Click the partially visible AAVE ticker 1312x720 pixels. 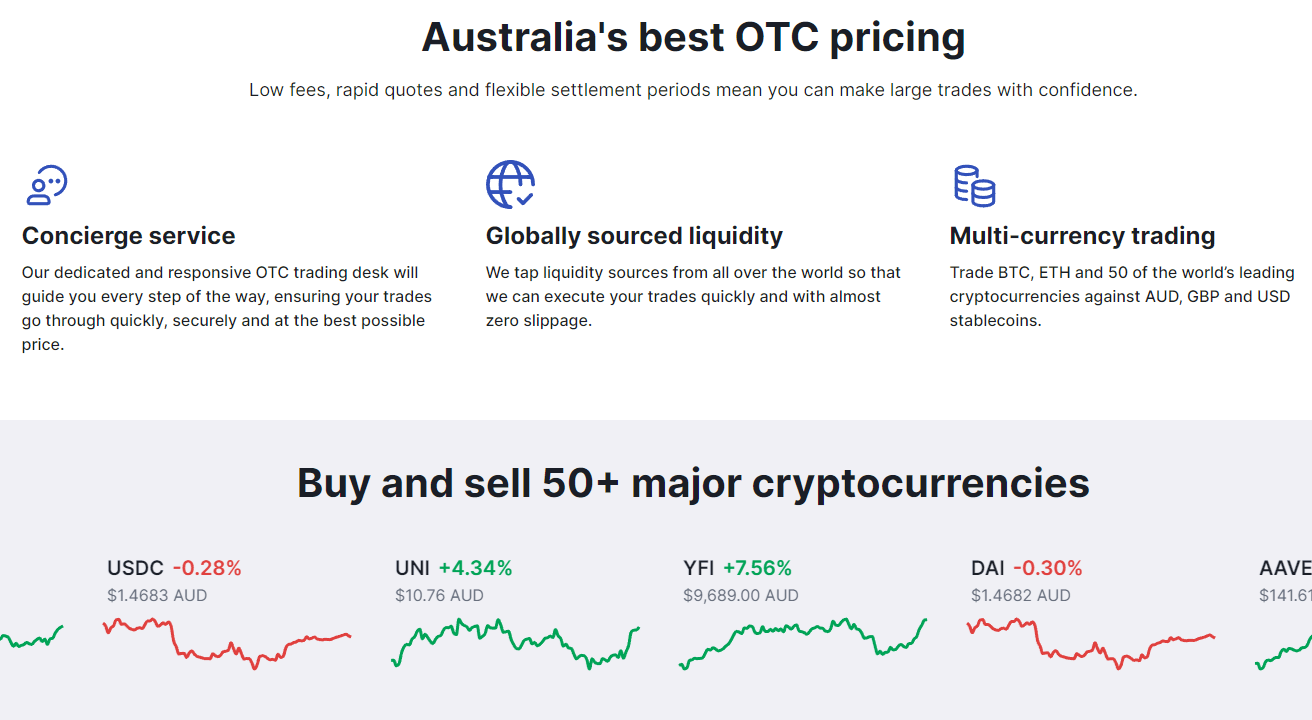pyautogui.click(x=1285, y=568)
